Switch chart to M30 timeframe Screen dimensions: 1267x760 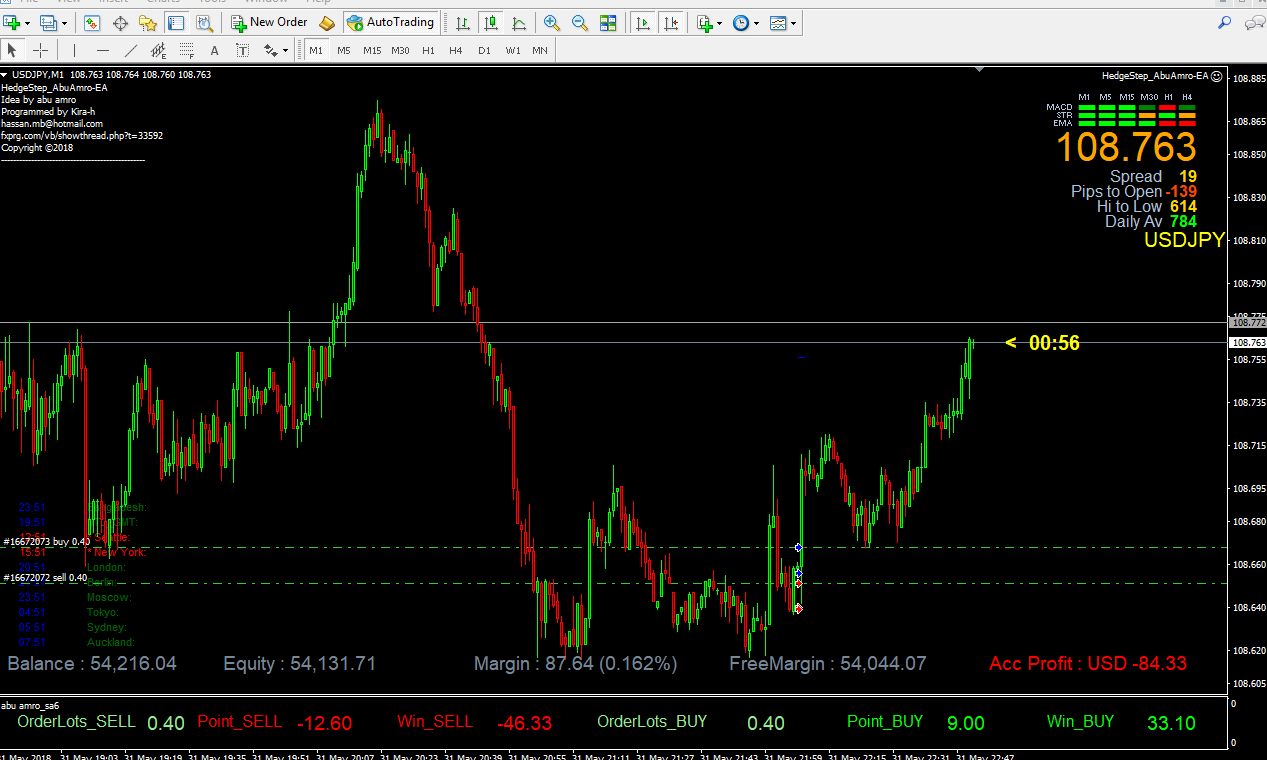[400, 50]
